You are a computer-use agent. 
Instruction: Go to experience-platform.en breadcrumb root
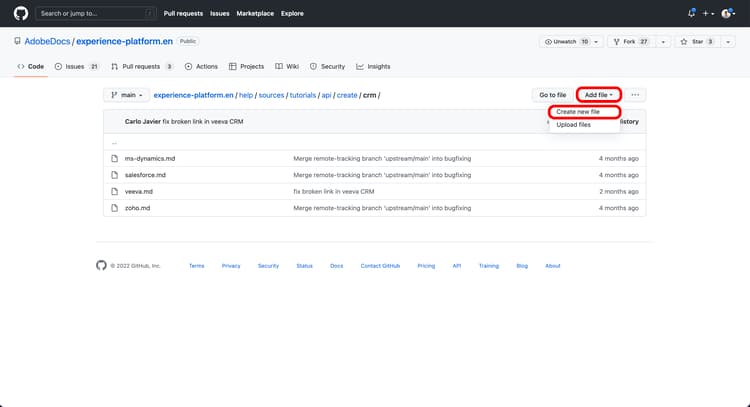[193, 95]
